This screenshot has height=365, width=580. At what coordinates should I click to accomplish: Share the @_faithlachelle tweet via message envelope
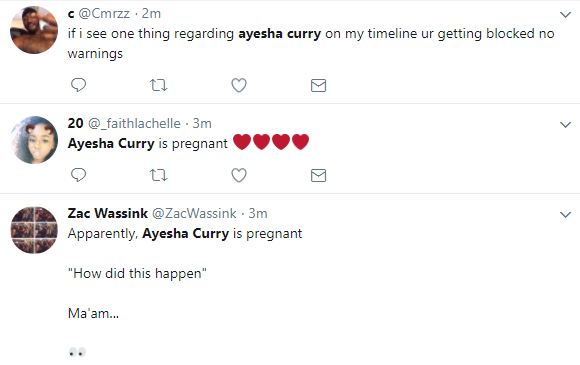(x=318, y=175)
